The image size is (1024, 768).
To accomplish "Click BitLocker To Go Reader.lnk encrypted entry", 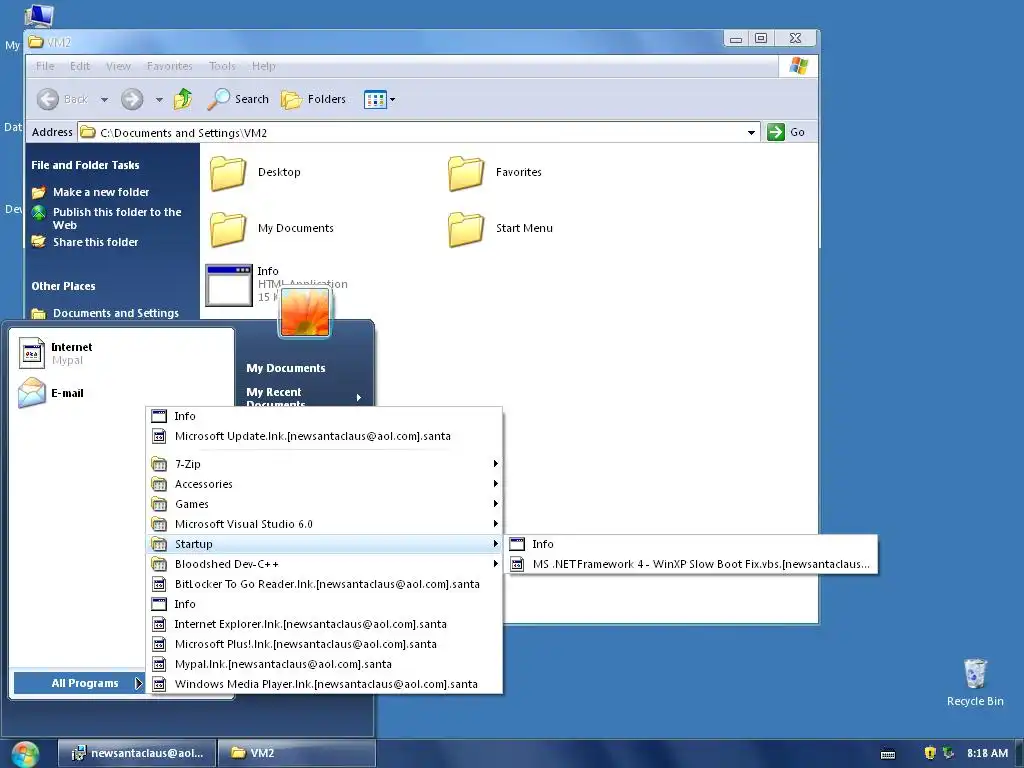I will click(x=325, y=584).
